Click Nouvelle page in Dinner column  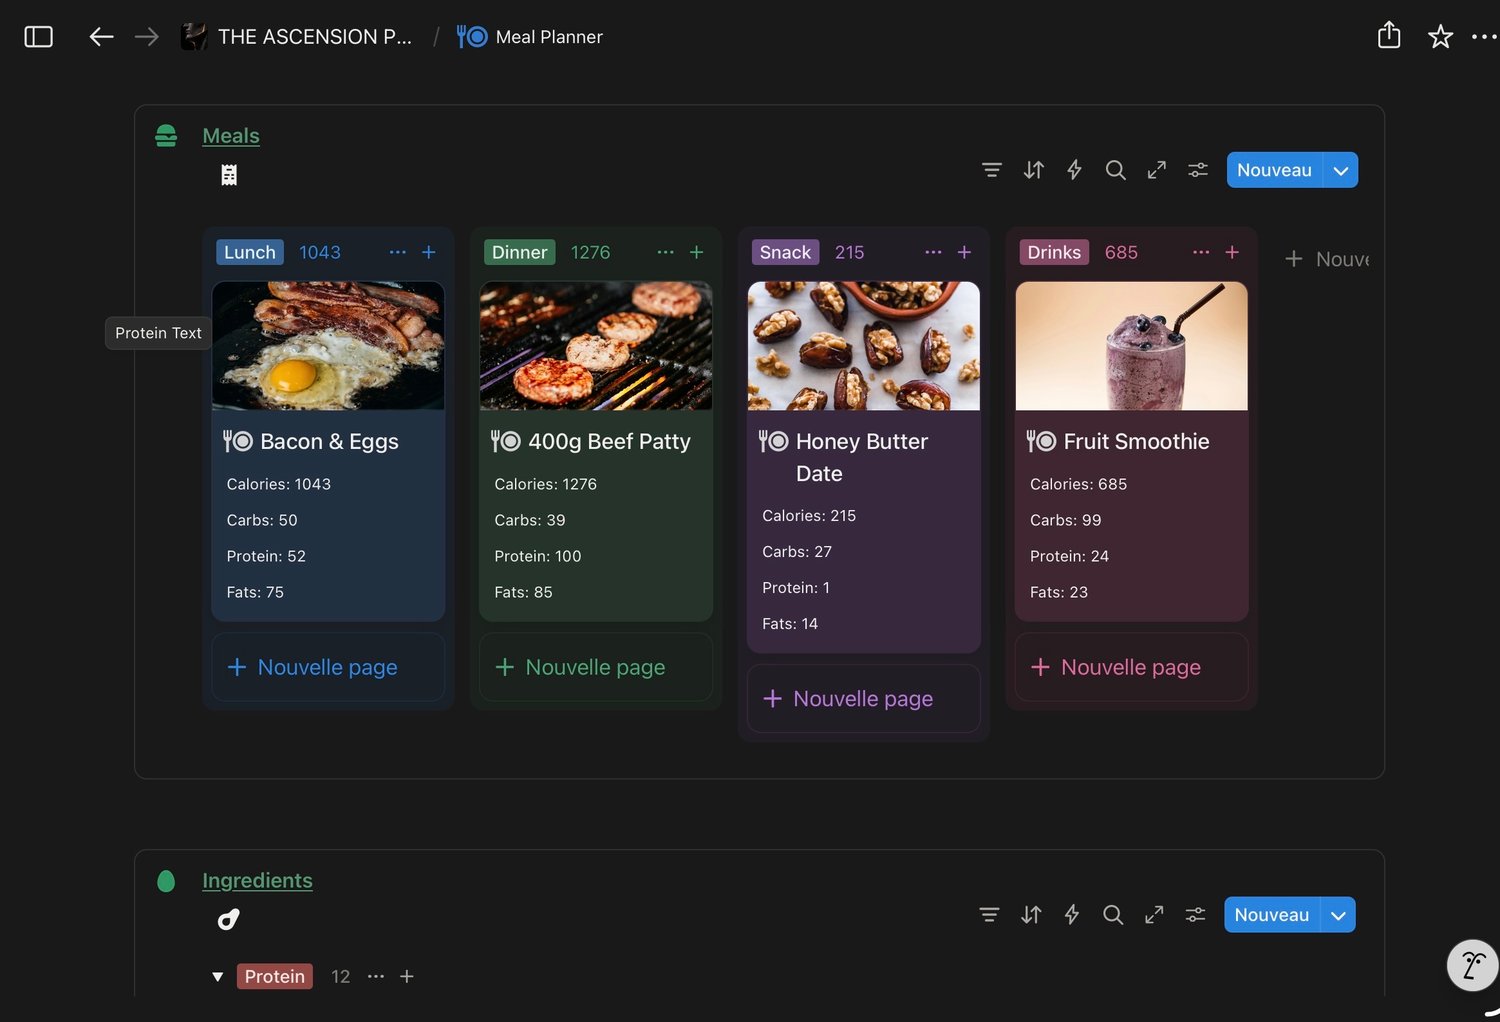(596, 667)
